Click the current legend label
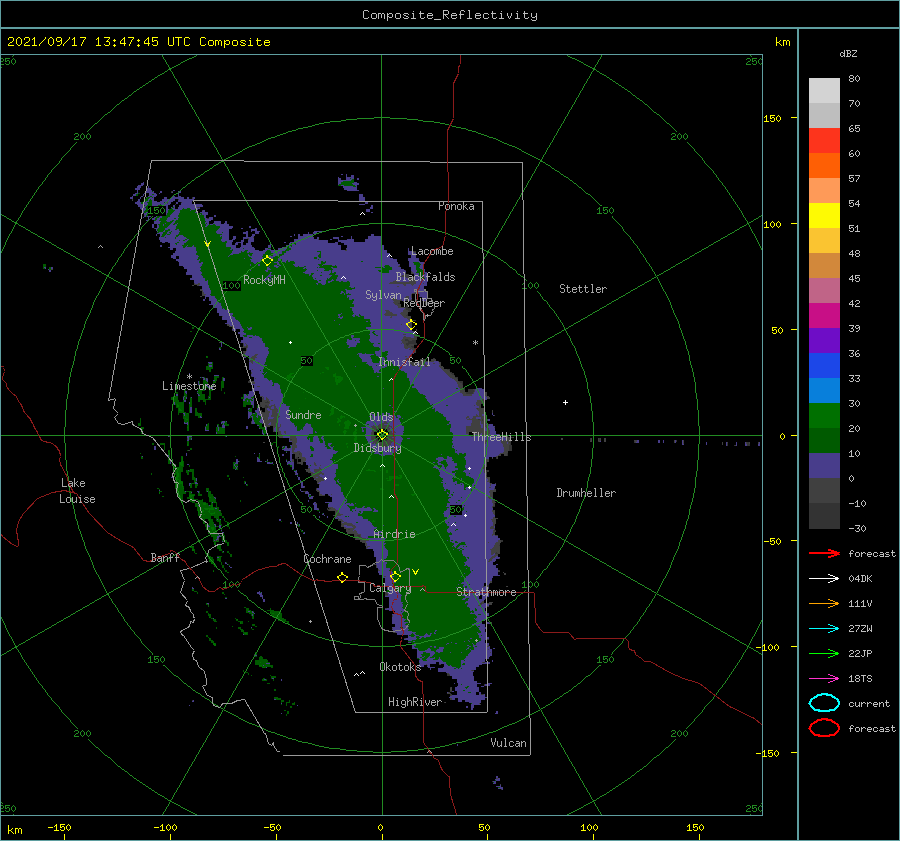 (x=869, y=704)
